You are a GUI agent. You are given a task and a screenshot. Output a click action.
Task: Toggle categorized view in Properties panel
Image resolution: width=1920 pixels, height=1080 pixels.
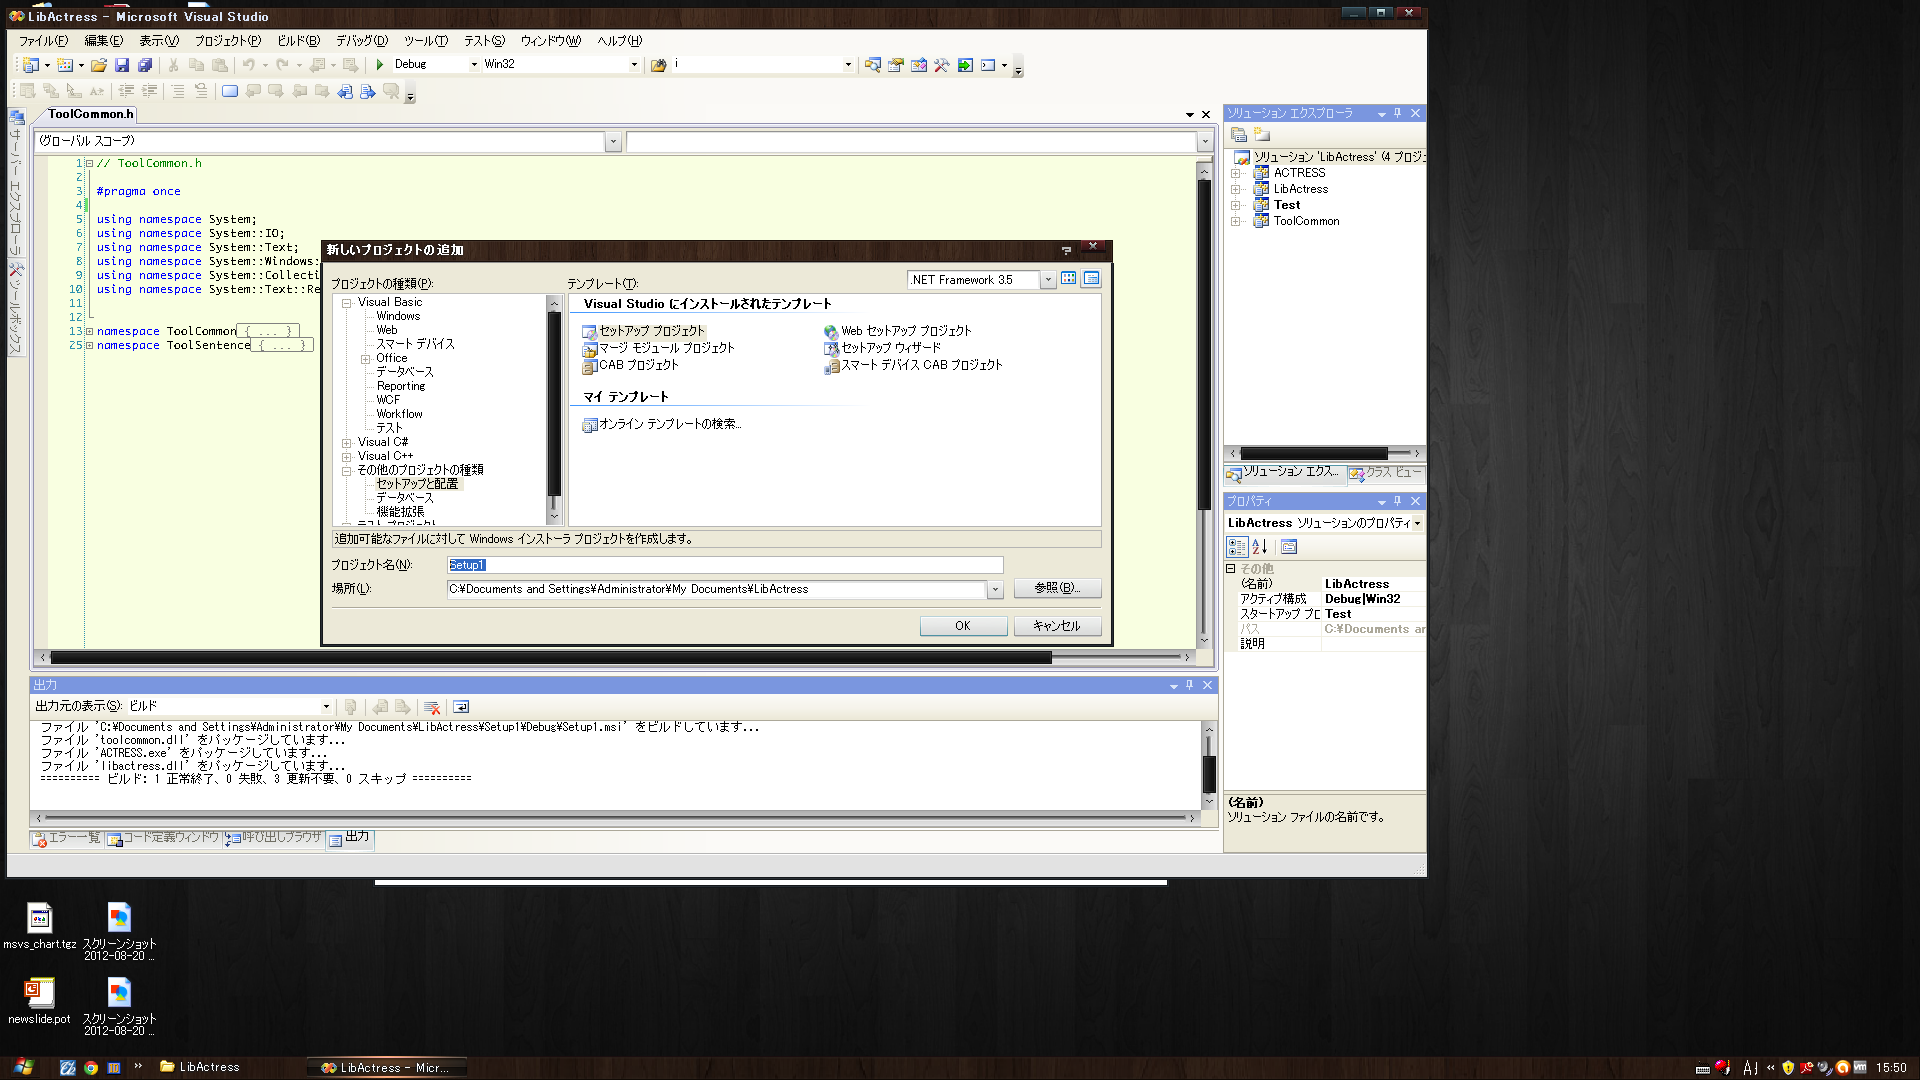coord(1237,547)
